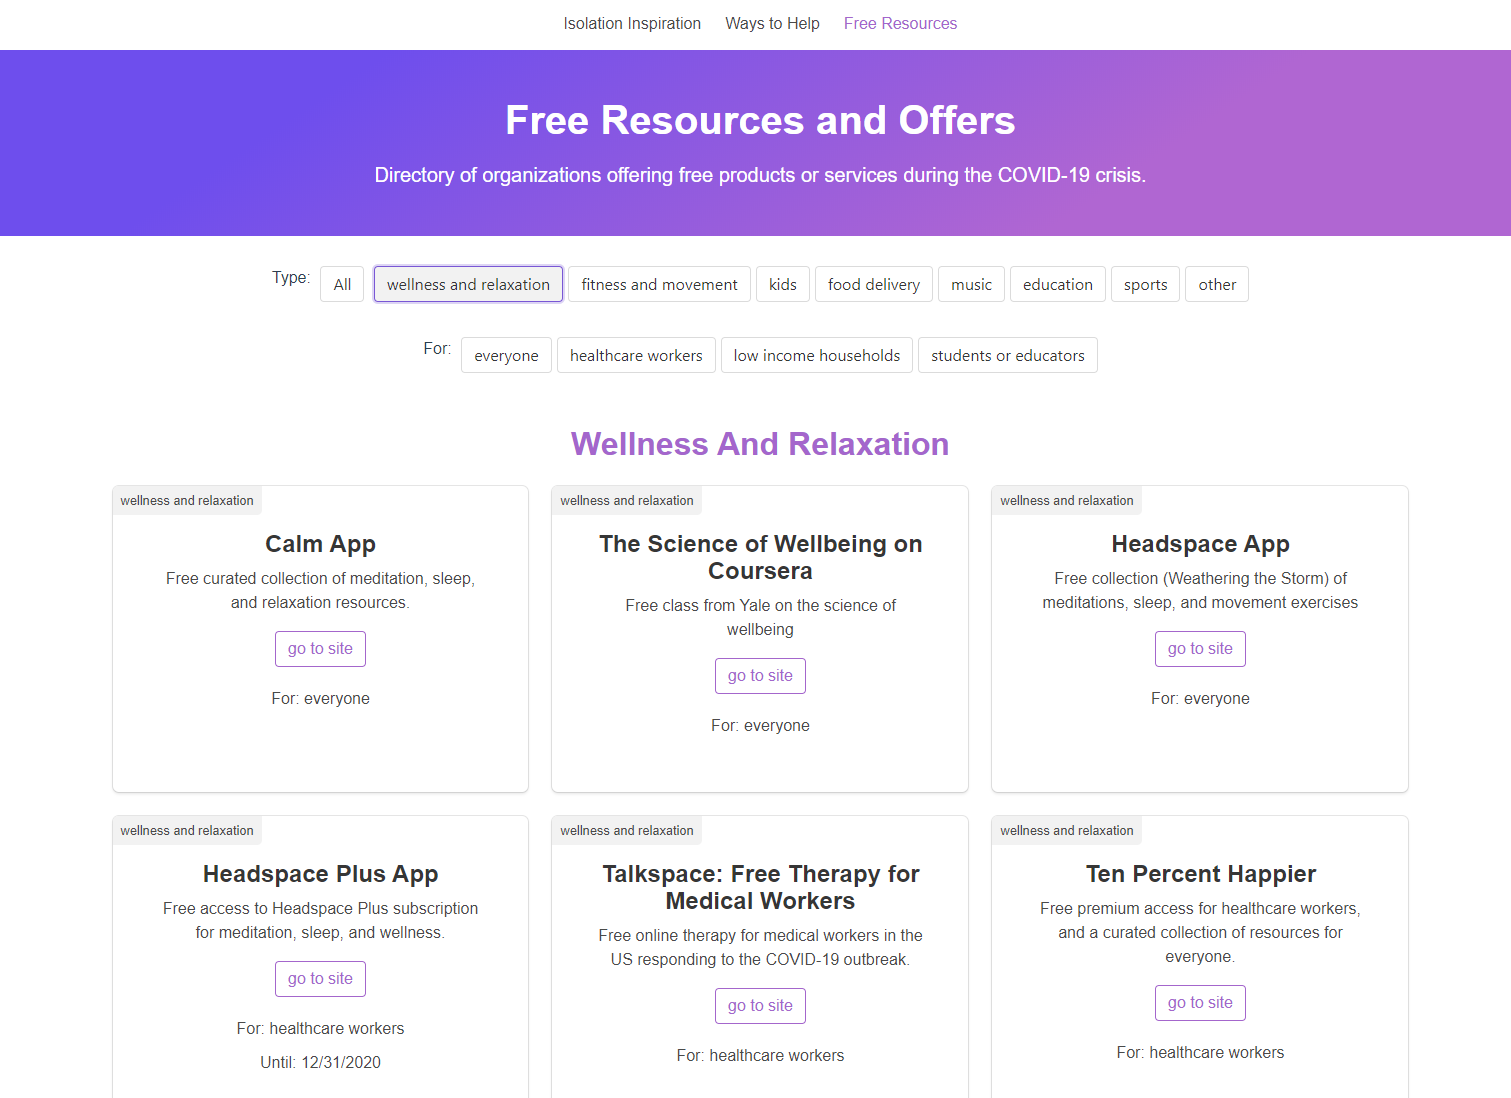Viewport: 1511px width, 1098px height.
Task: Click 'Until: 12/31/2020' on Headspace Plus card
Action: [x=320, y=1062]
